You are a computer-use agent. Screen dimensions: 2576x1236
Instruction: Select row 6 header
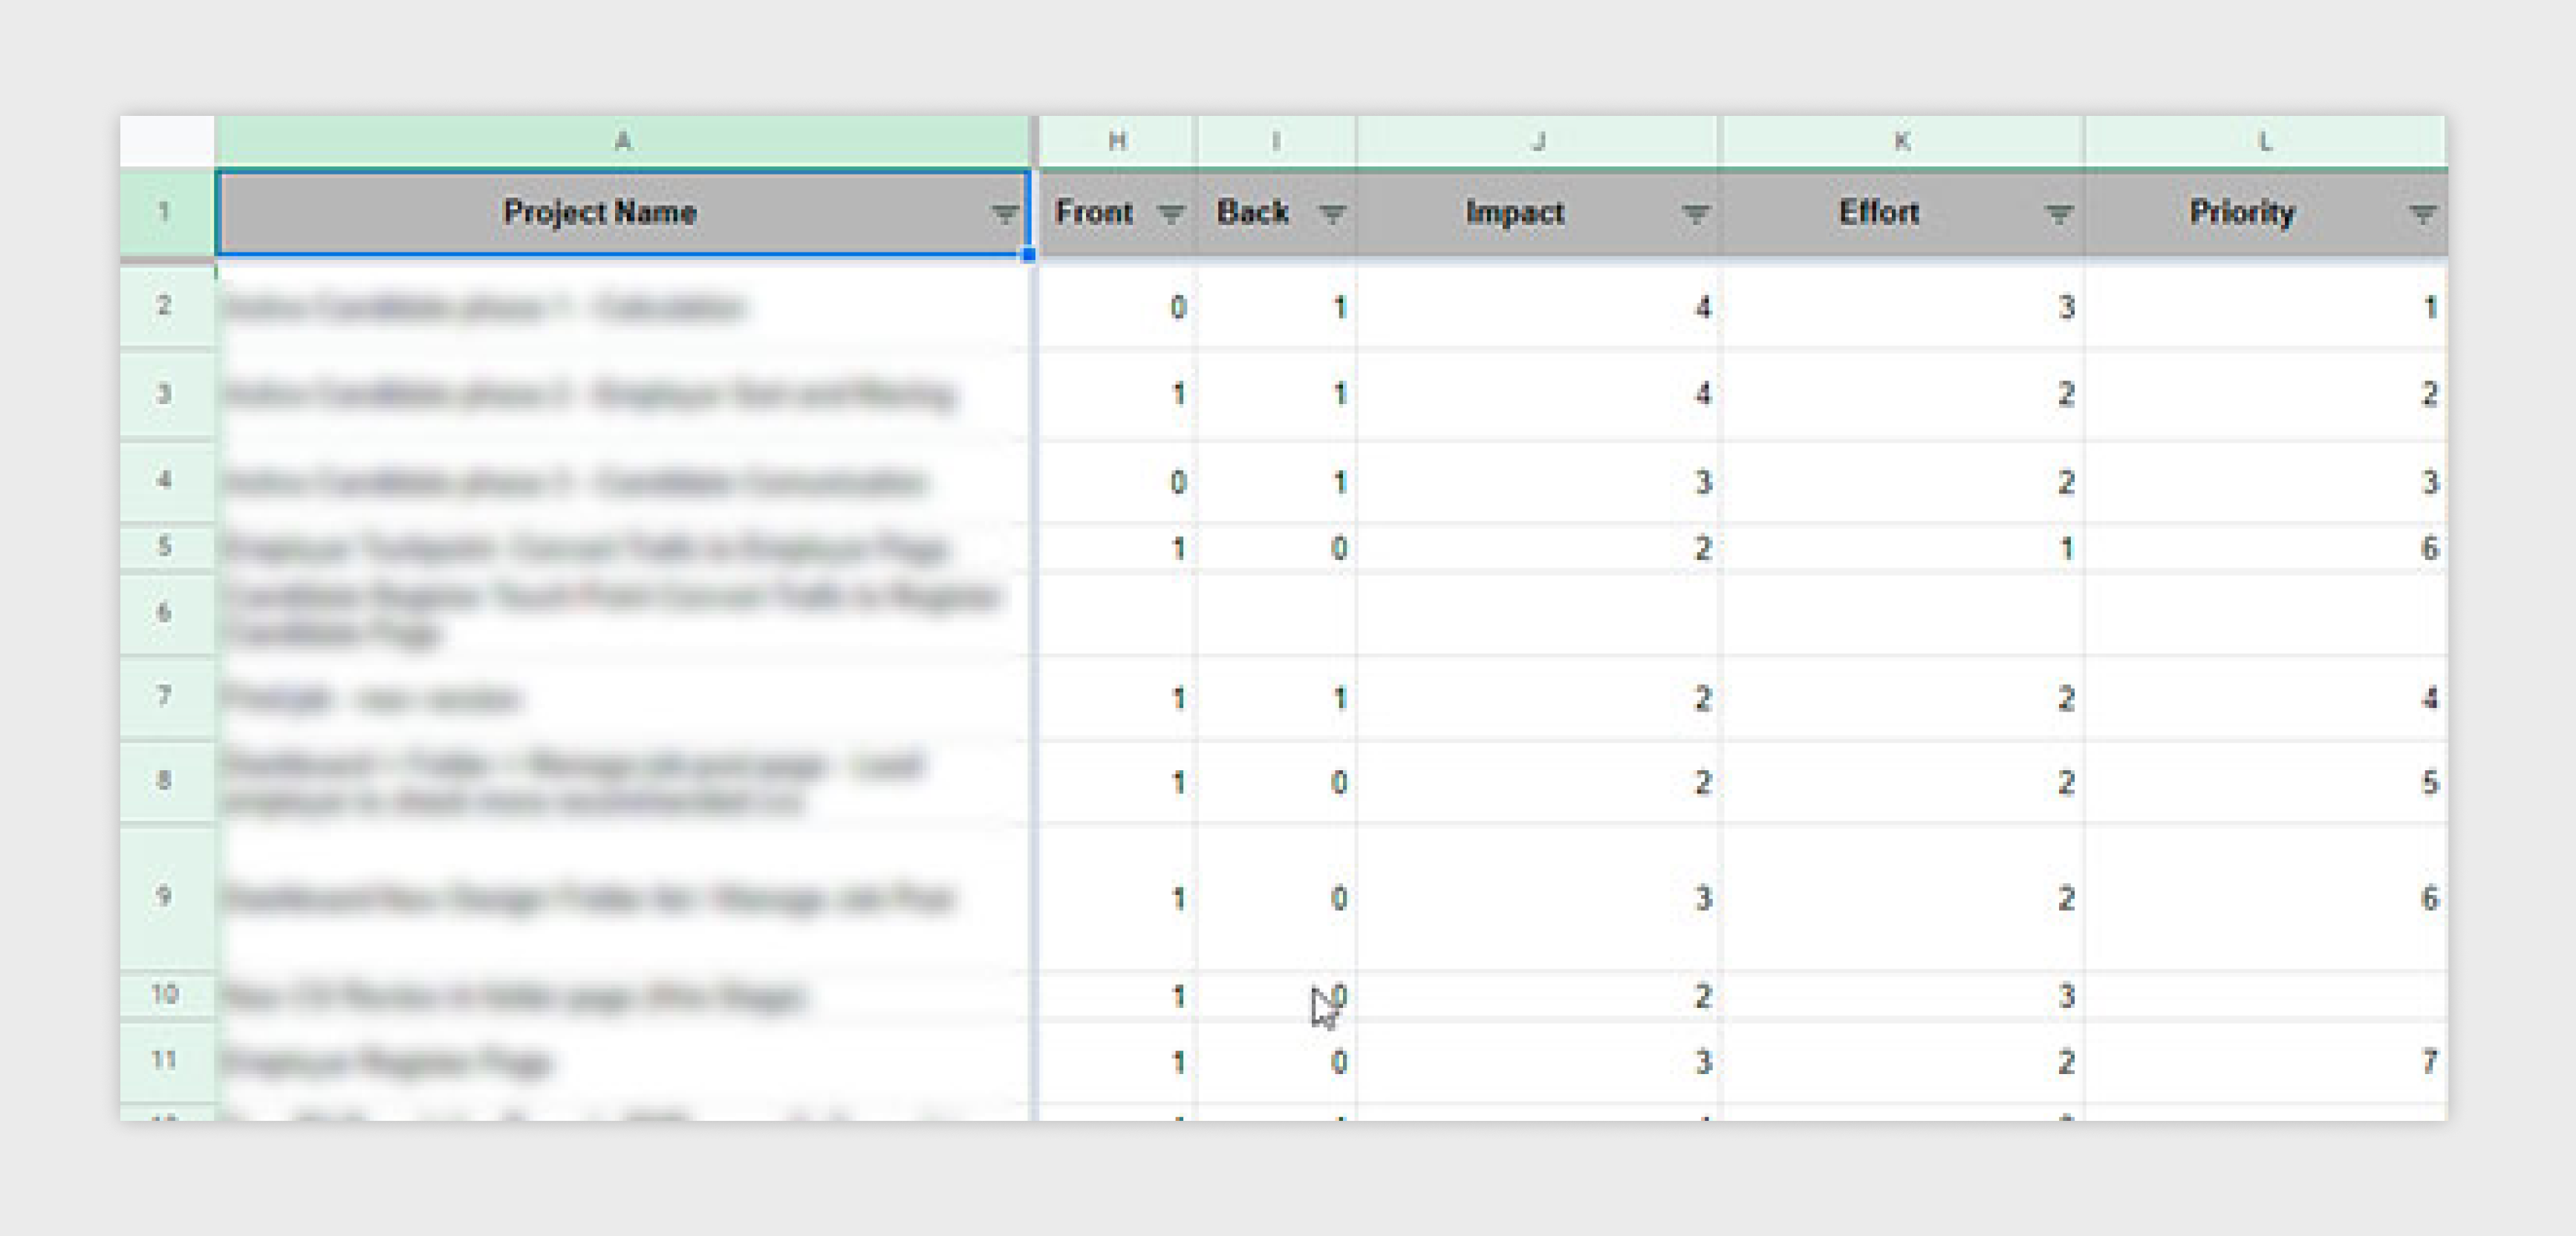[166, 612]
